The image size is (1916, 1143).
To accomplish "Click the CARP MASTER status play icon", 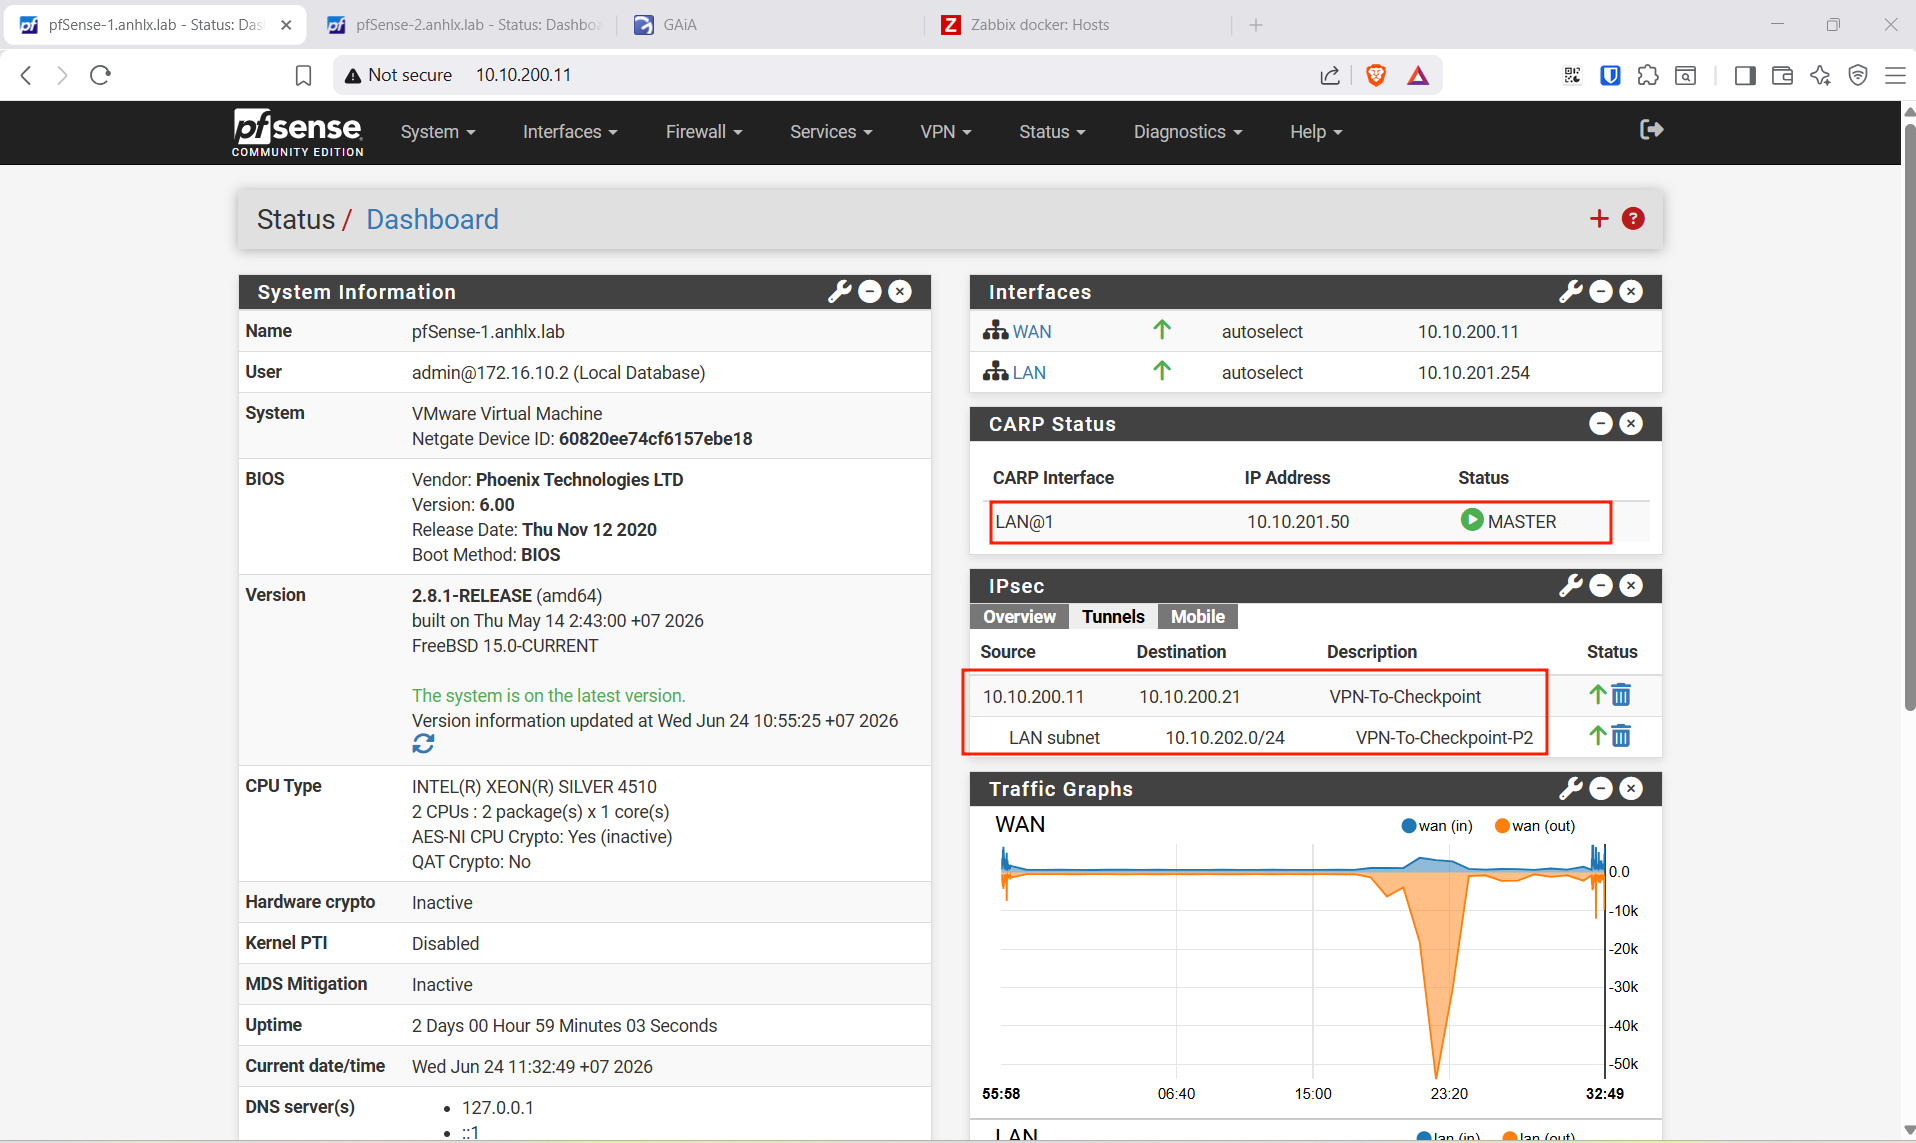I will click(x=1472, y=520).
